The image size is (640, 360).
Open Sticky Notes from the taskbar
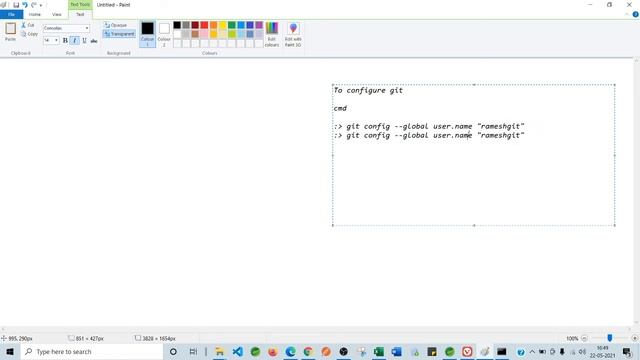tap(432, 351)
